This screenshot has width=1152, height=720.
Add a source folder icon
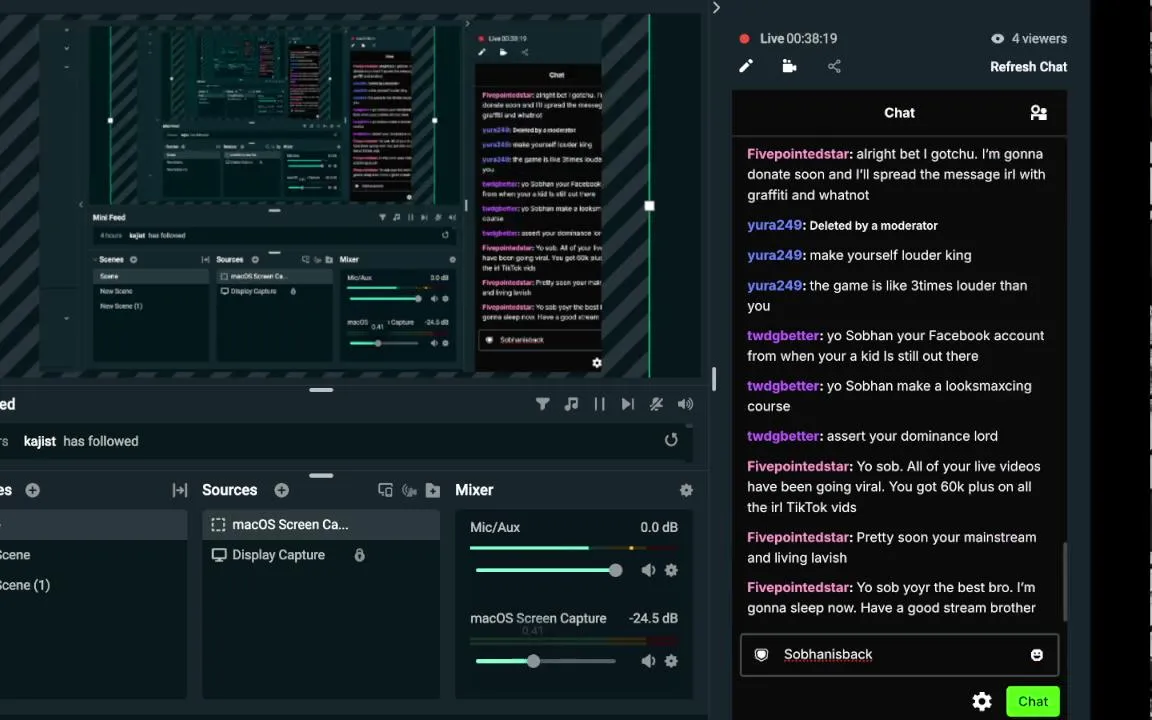(433, 490)
